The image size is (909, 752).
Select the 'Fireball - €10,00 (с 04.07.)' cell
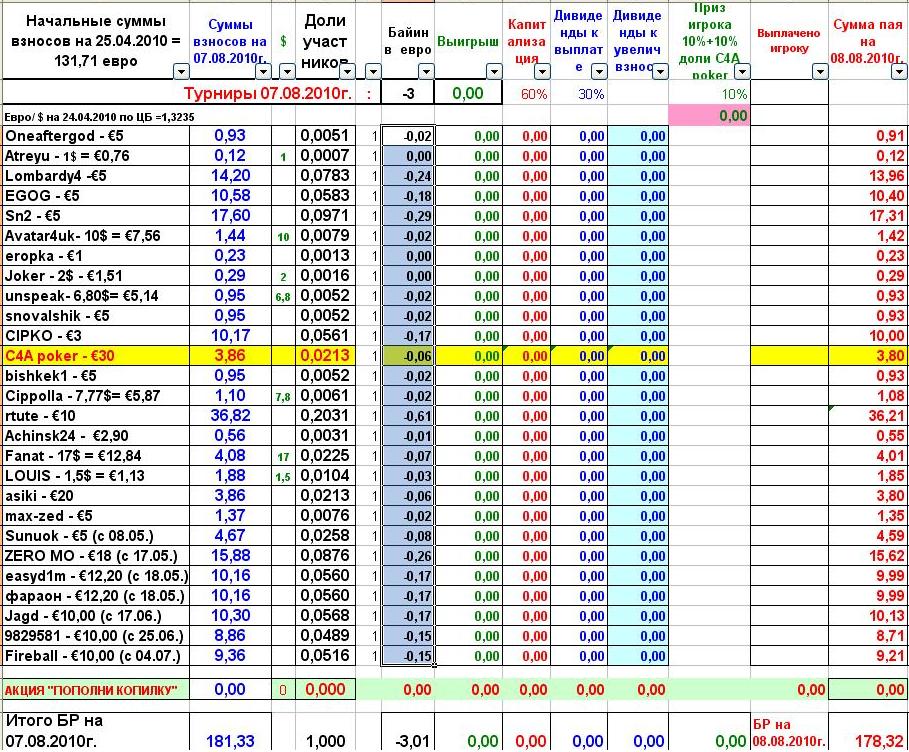point(96,656)
